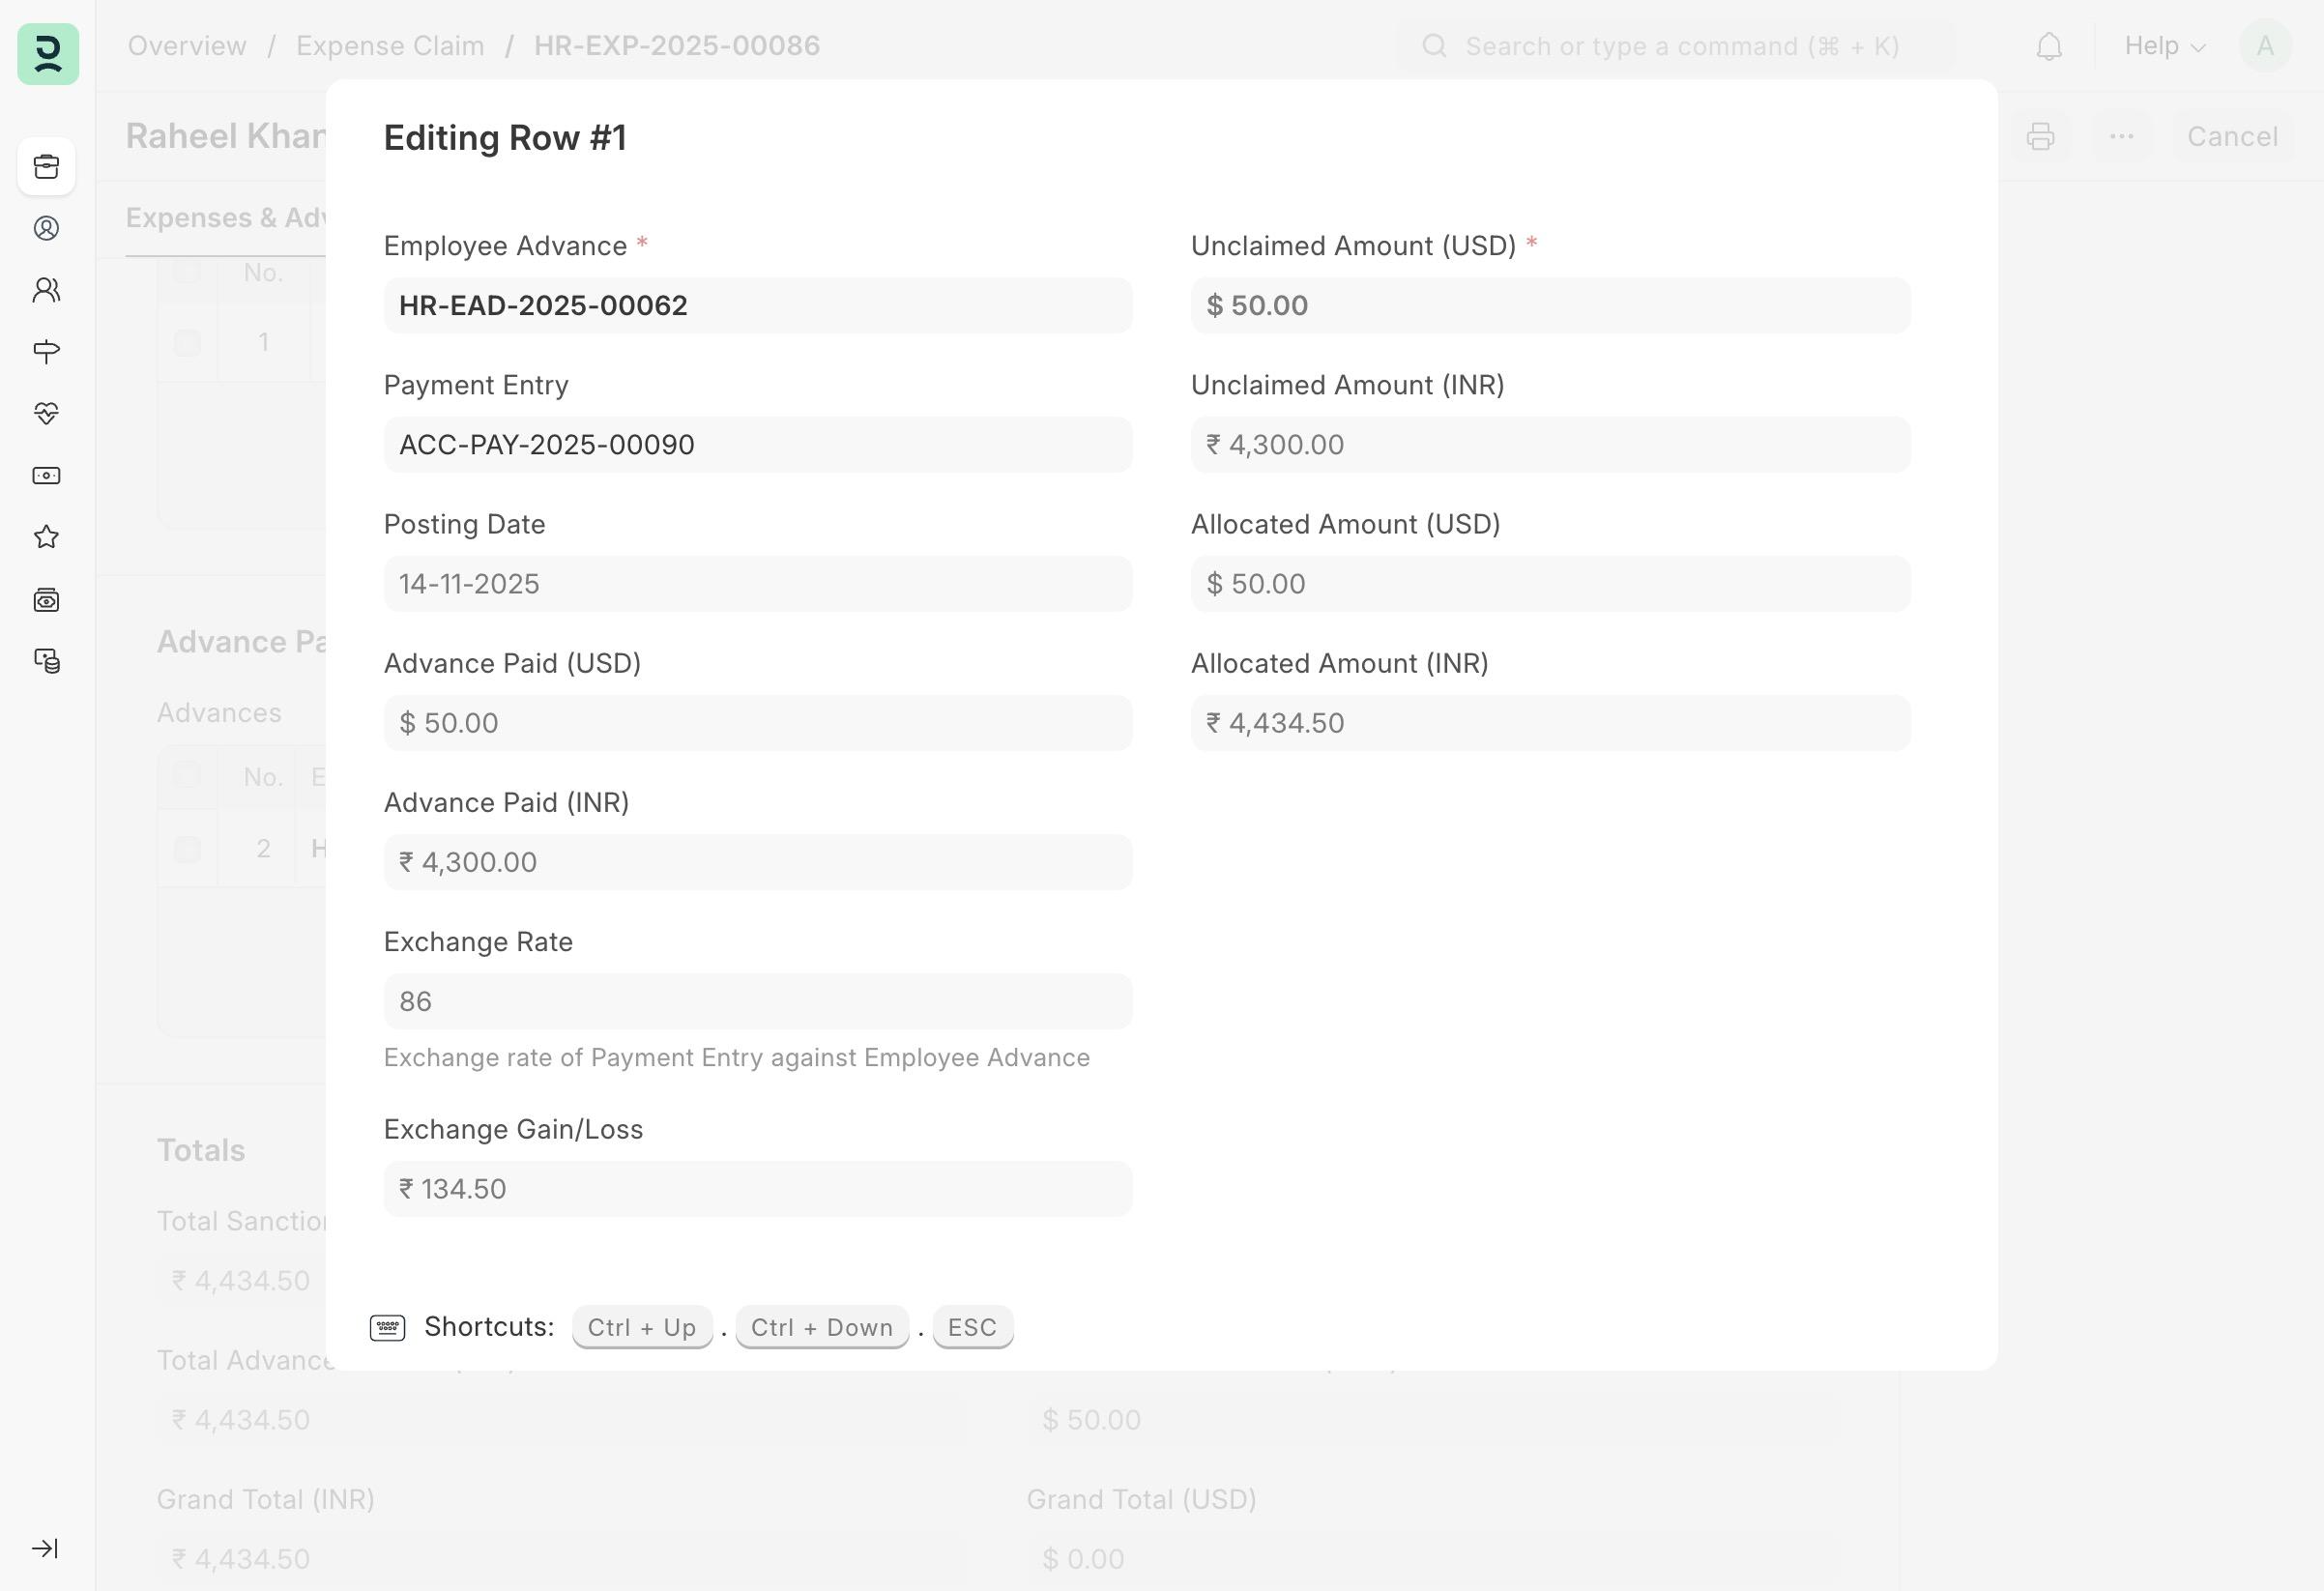Click the banknote icon in the sidebar
This screenshot has height=1591, width=2324.
tap(47, 476)
